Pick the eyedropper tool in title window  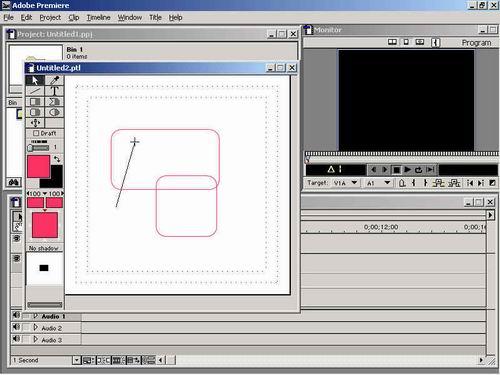coord(54,80)
